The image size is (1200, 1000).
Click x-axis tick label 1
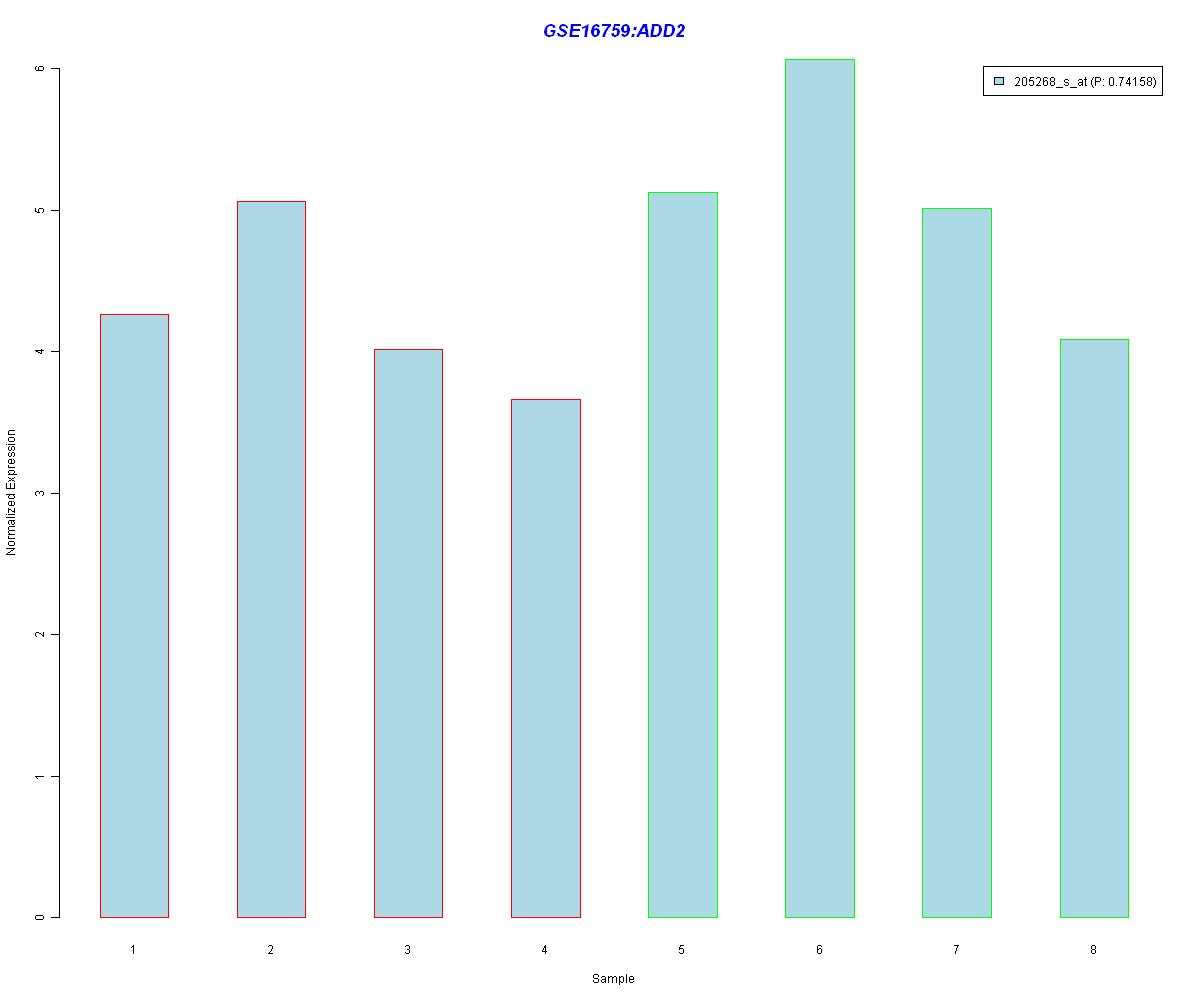[x=133, y=949]
